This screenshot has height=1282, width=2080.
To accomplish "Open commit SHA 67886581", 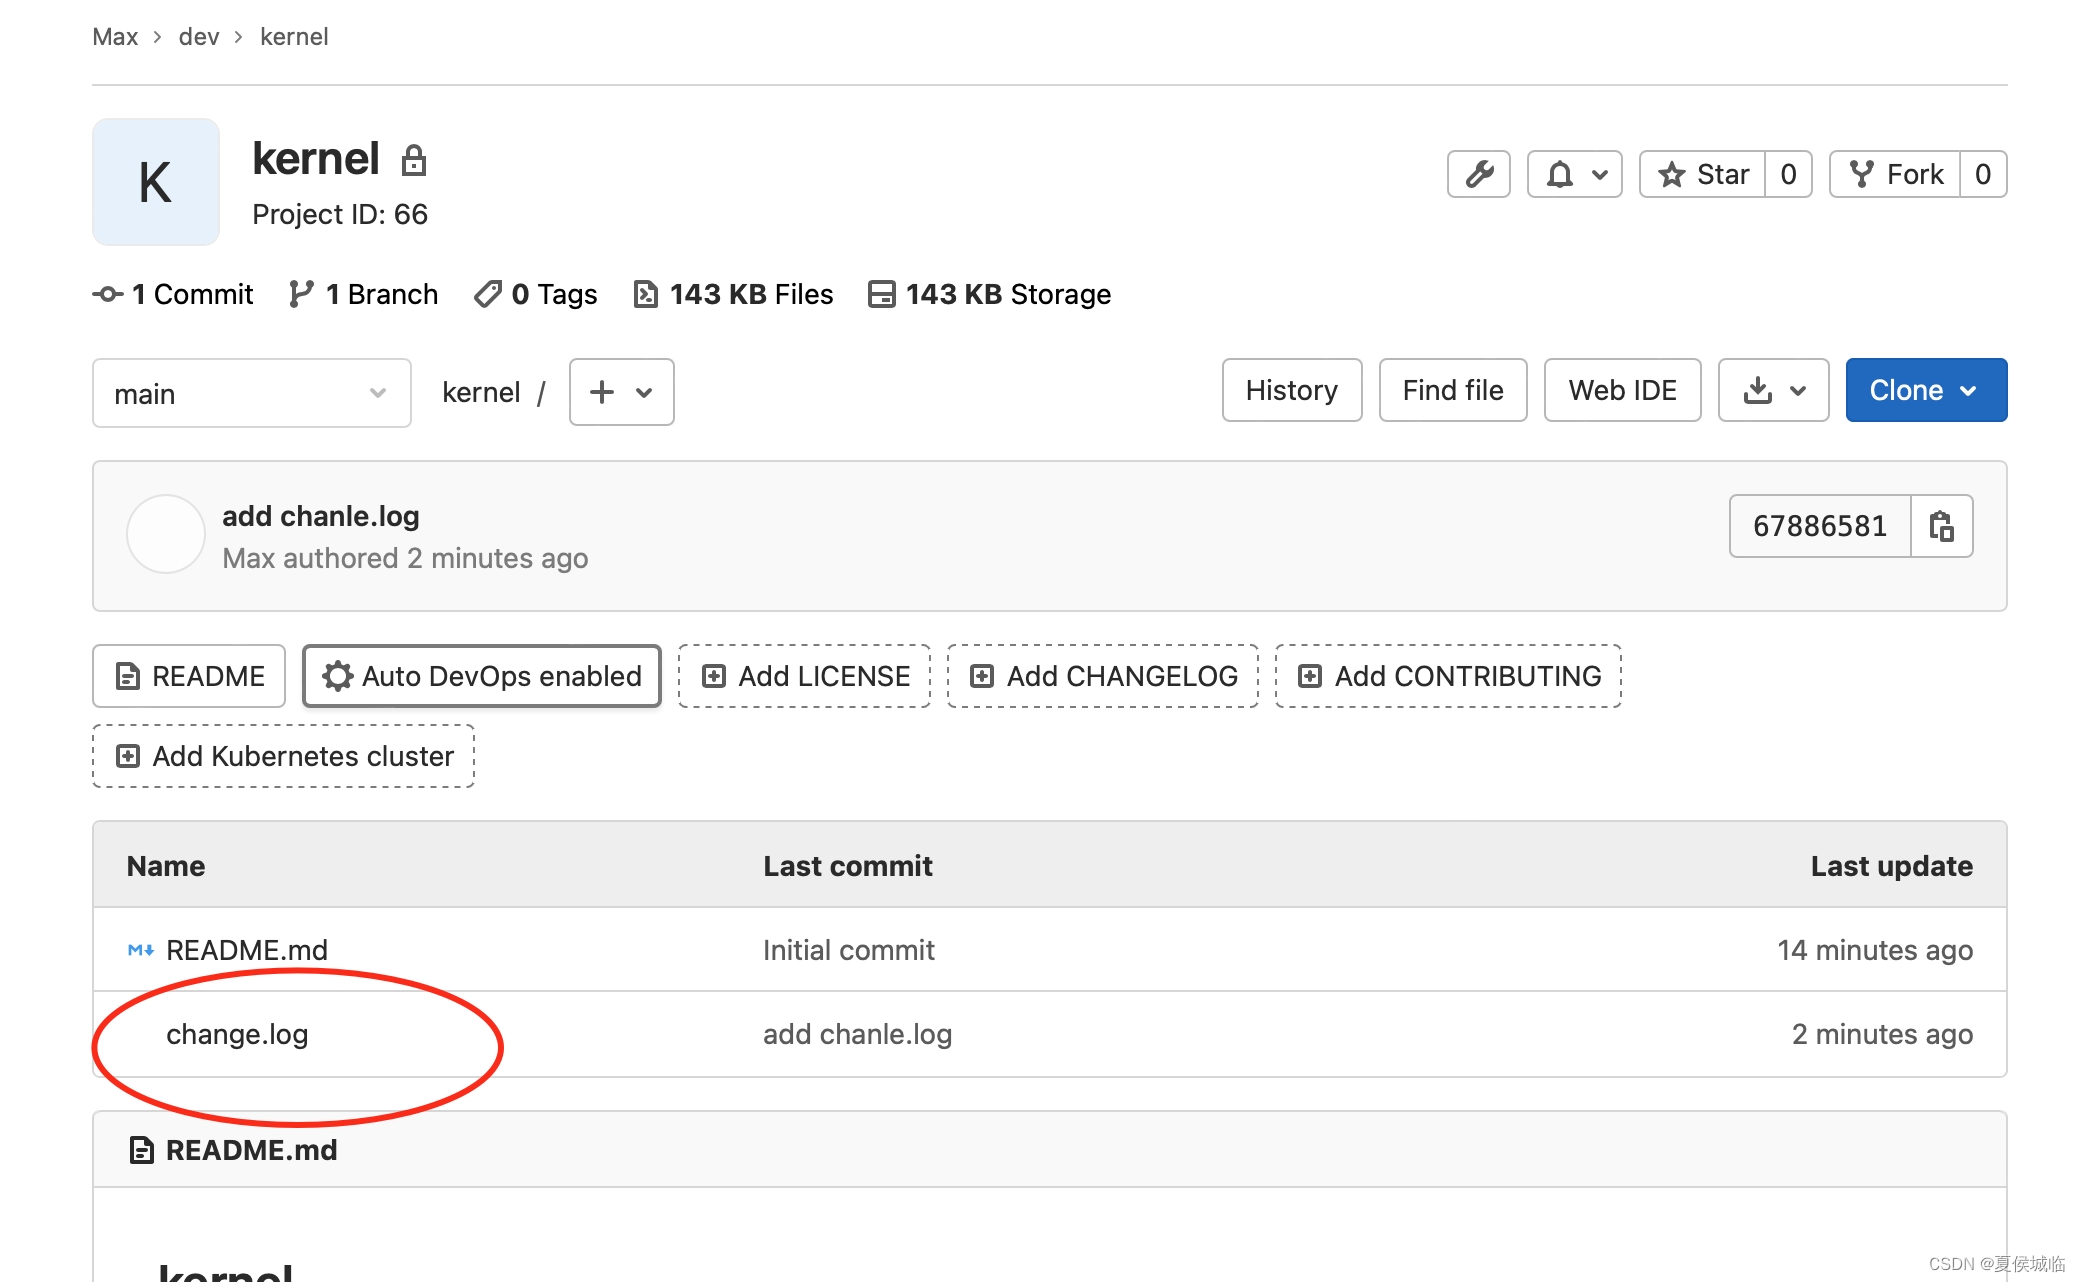I will click(1820, 526).
